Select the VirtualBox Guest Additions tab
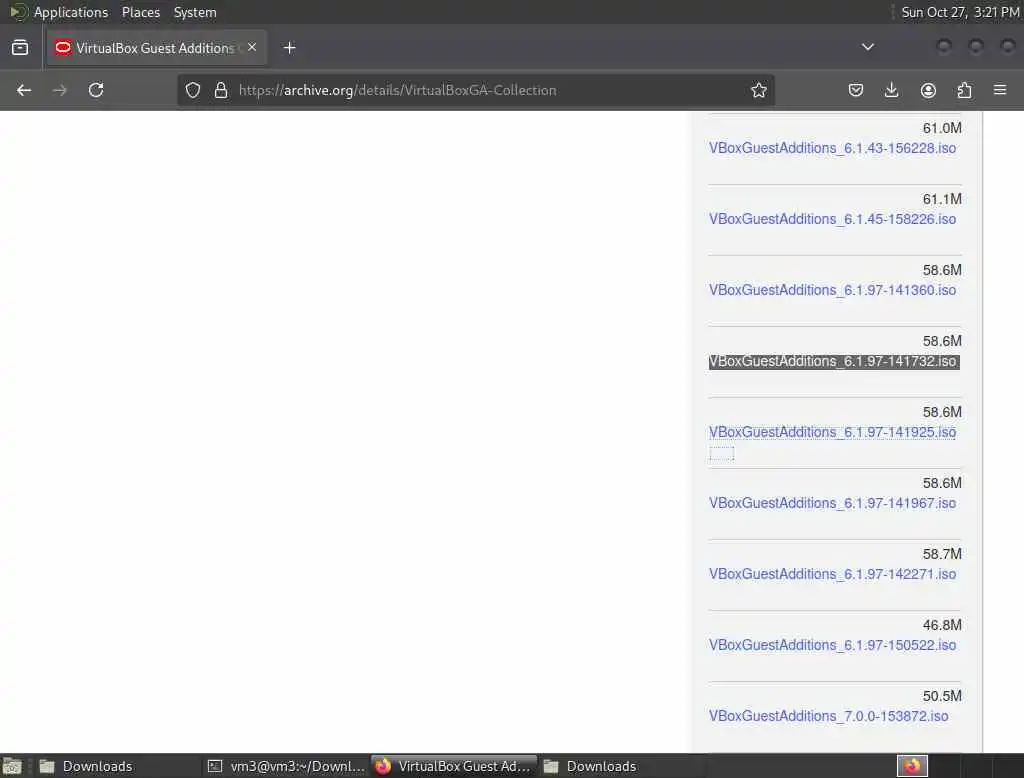1024x778 pixels. click(x=157, y=48)
